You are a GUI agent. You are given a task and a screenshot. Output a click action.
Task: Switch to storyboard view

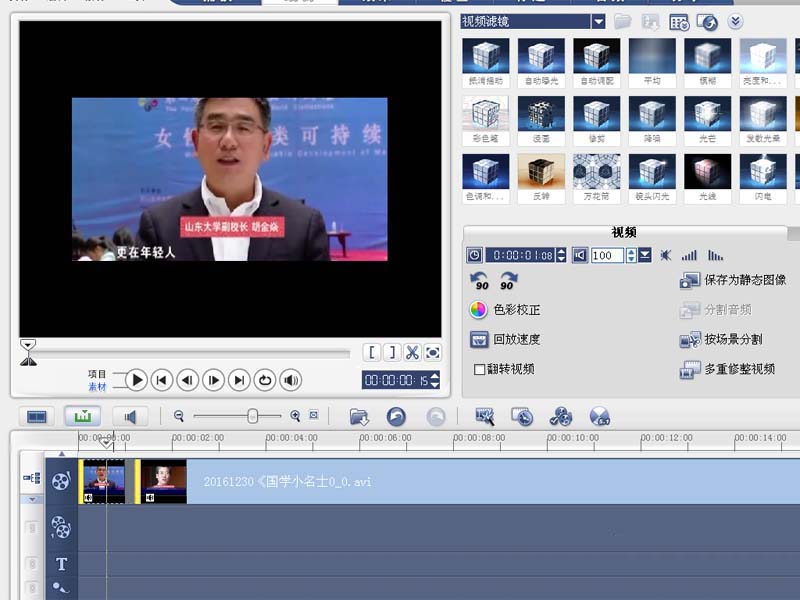pos(37,417)
